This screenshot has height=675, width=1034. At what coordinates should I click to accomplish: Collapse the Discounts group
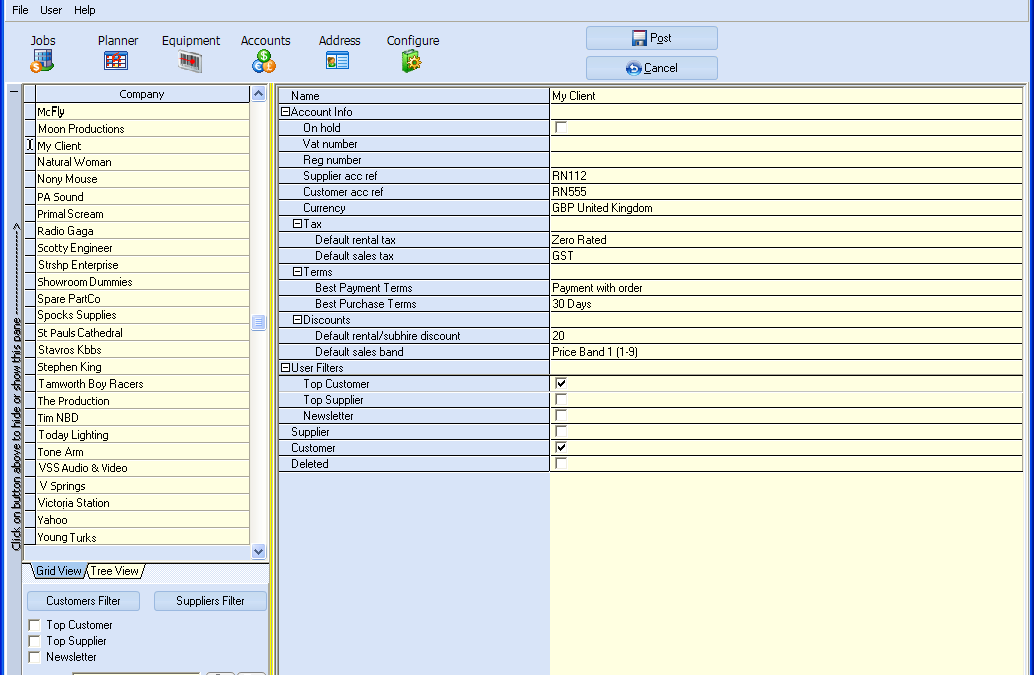(297, 320)
